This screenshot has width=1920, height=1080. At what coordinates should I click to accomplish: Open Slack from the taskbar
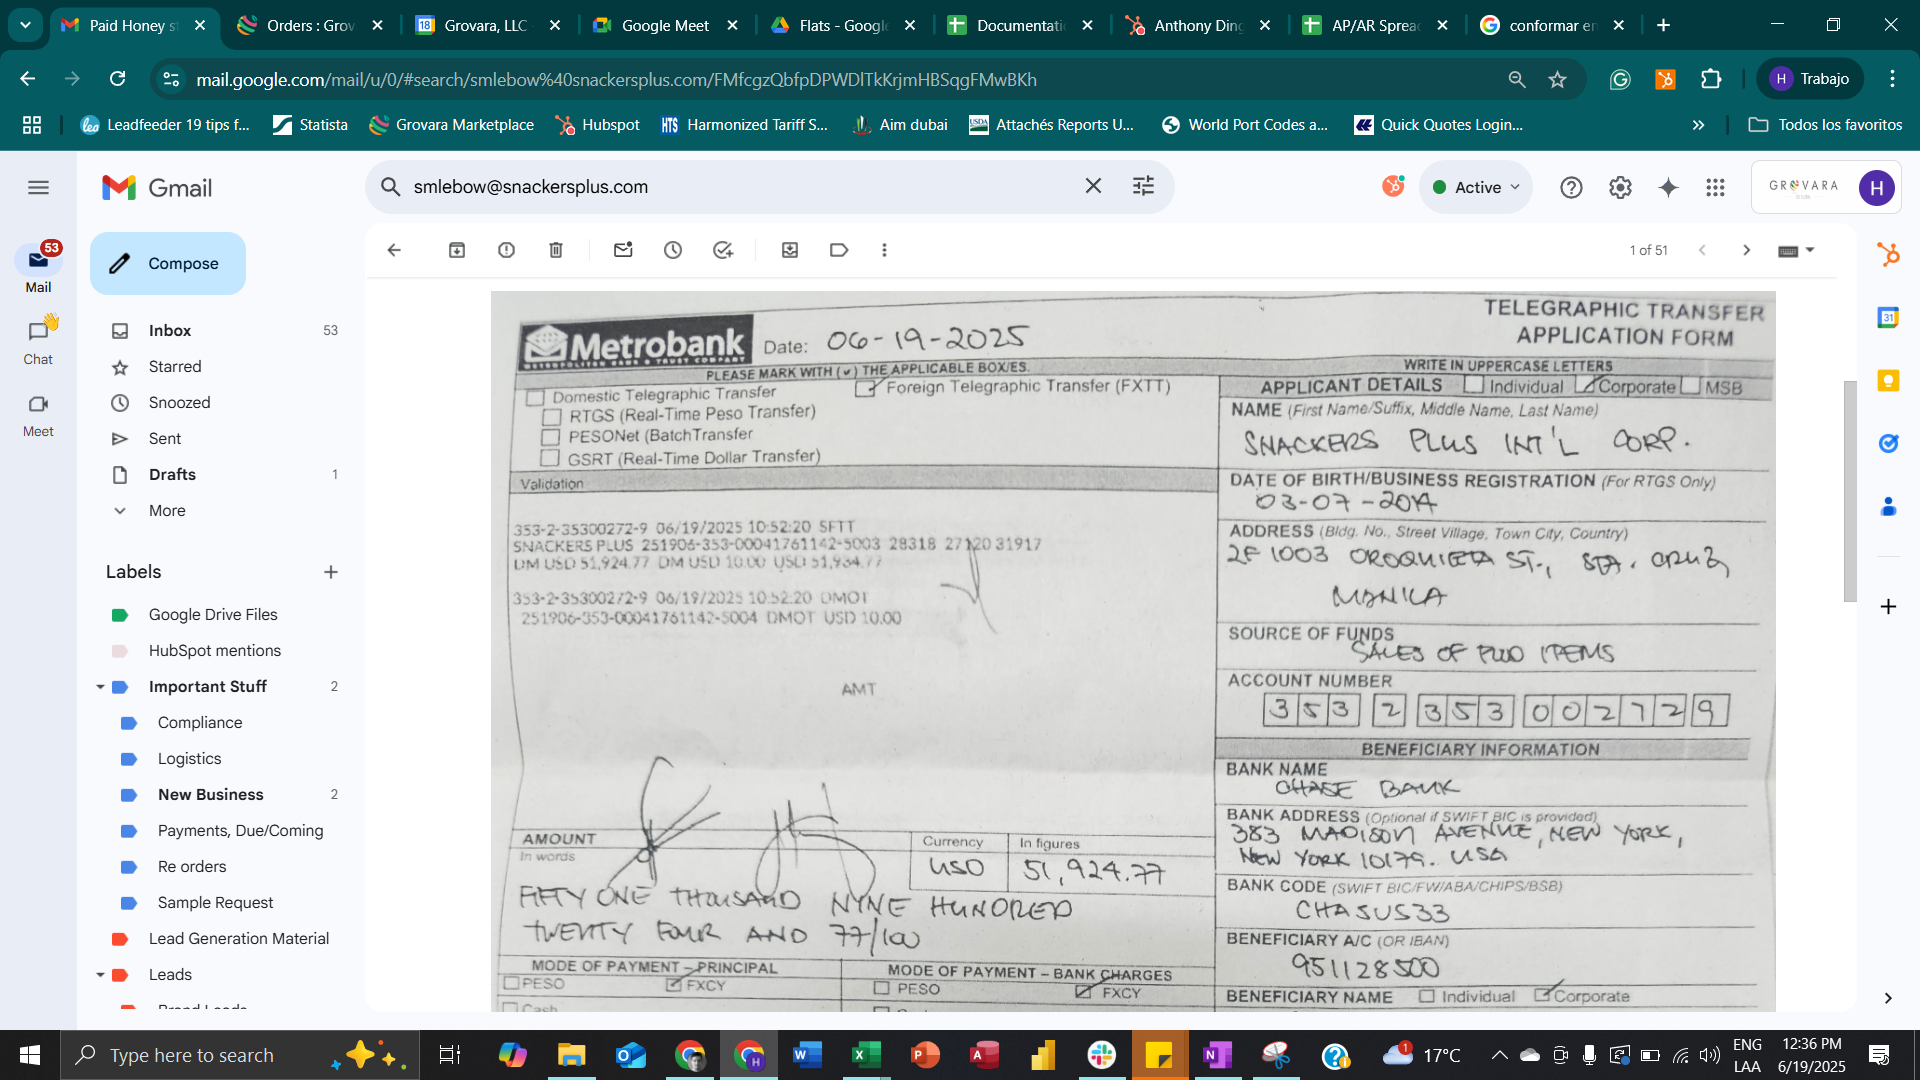pyautogui.click(x=1102, y=1055)
